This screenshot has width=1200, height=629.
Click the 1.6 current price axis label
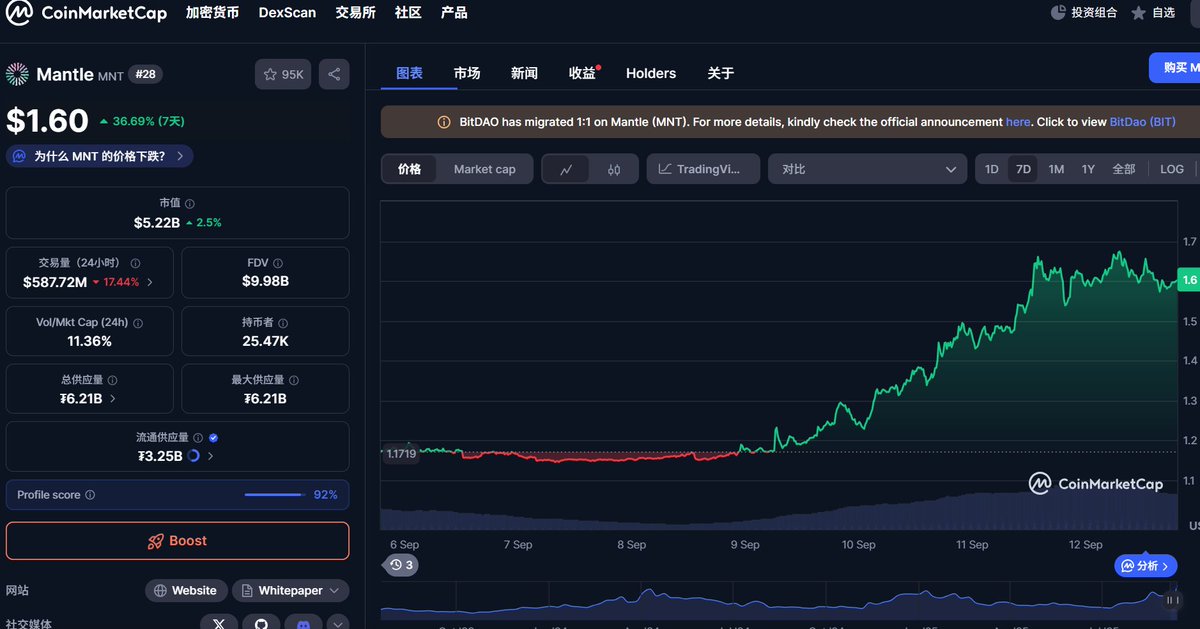(x=1188, y=281)
